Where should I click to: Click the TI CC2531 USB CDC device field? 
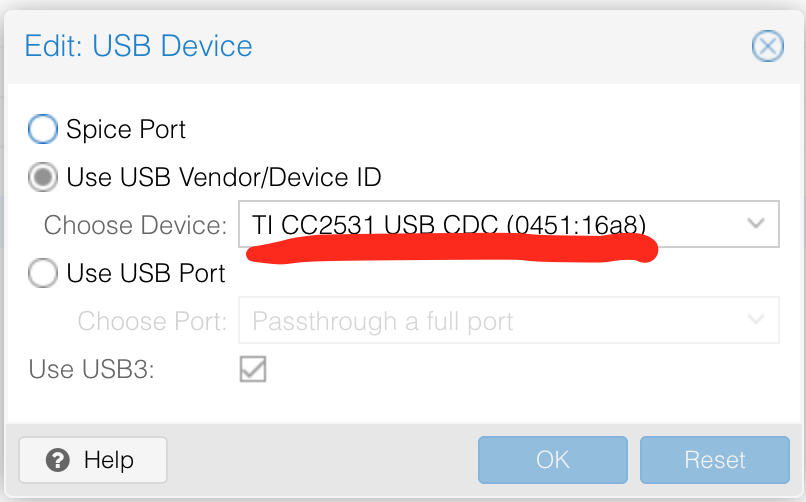coord(509,224)
